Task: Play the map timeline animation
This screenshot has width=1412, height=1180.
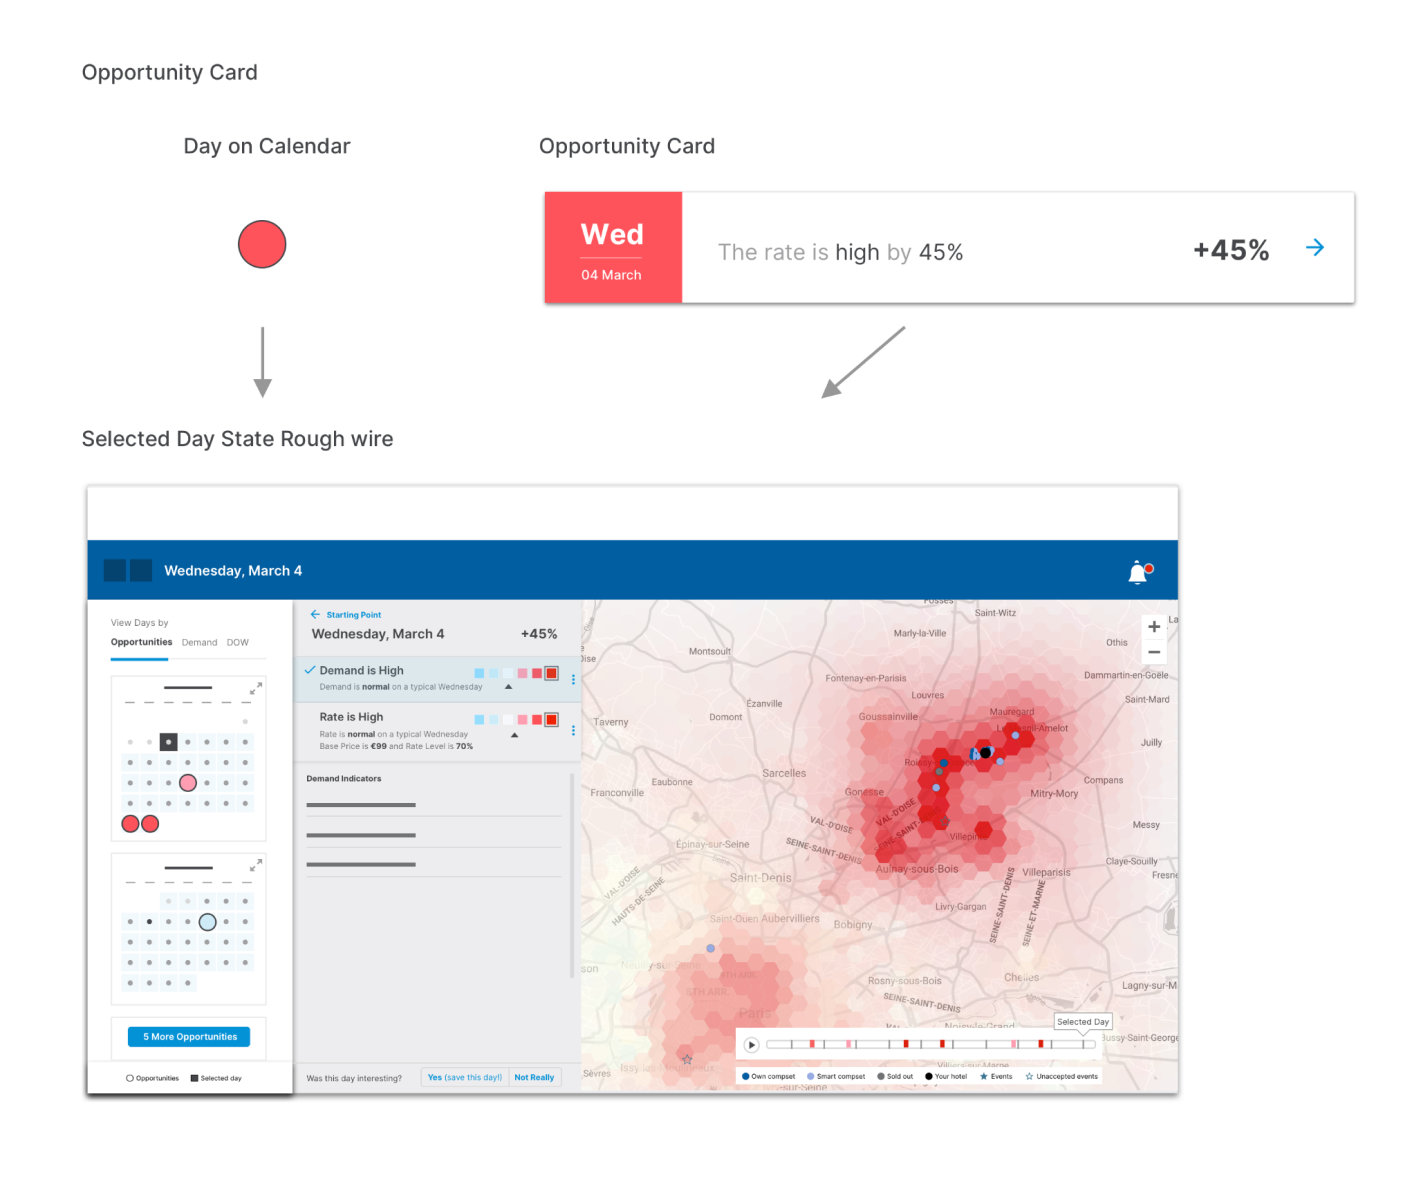Action: 751,1045
